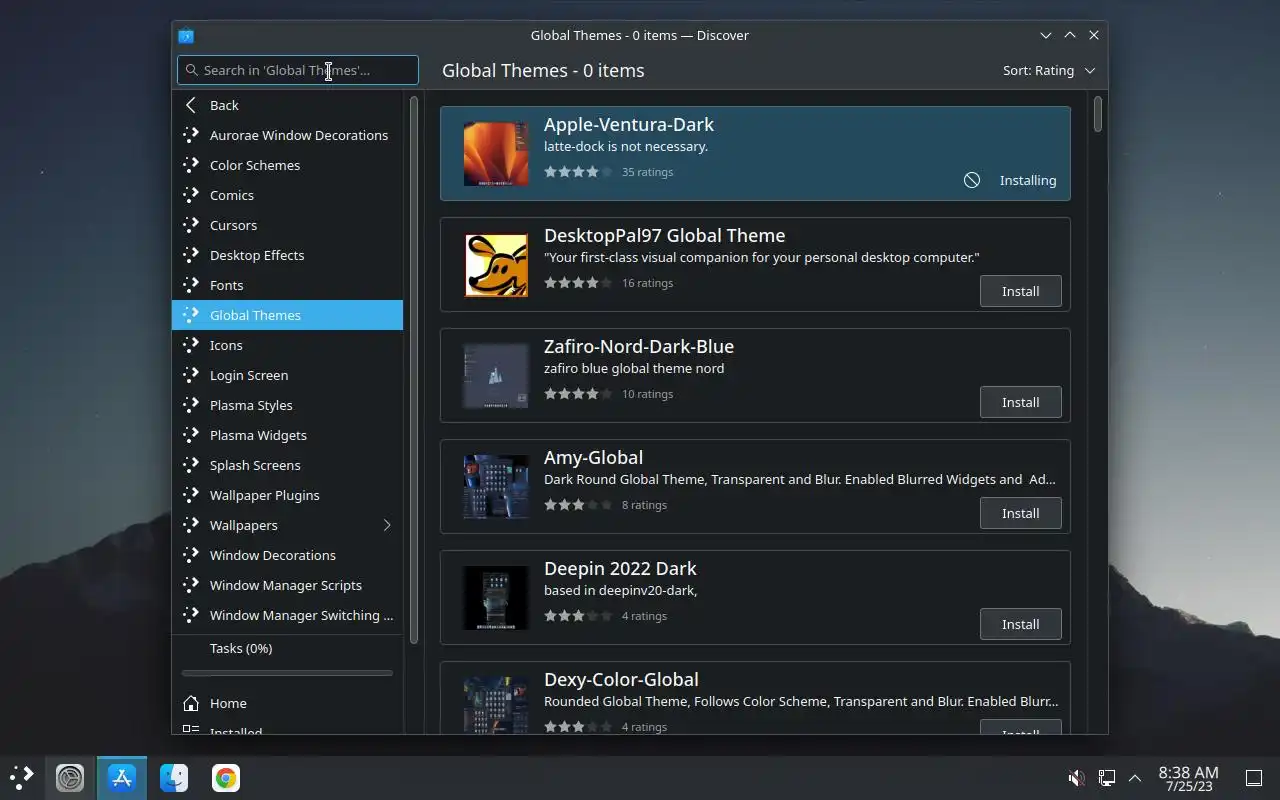Image resolution: width=1280 pixels, height=800 pixels.
Task: Open Dexy-Color-Global theme entry
Action: (x=755, y=698)
